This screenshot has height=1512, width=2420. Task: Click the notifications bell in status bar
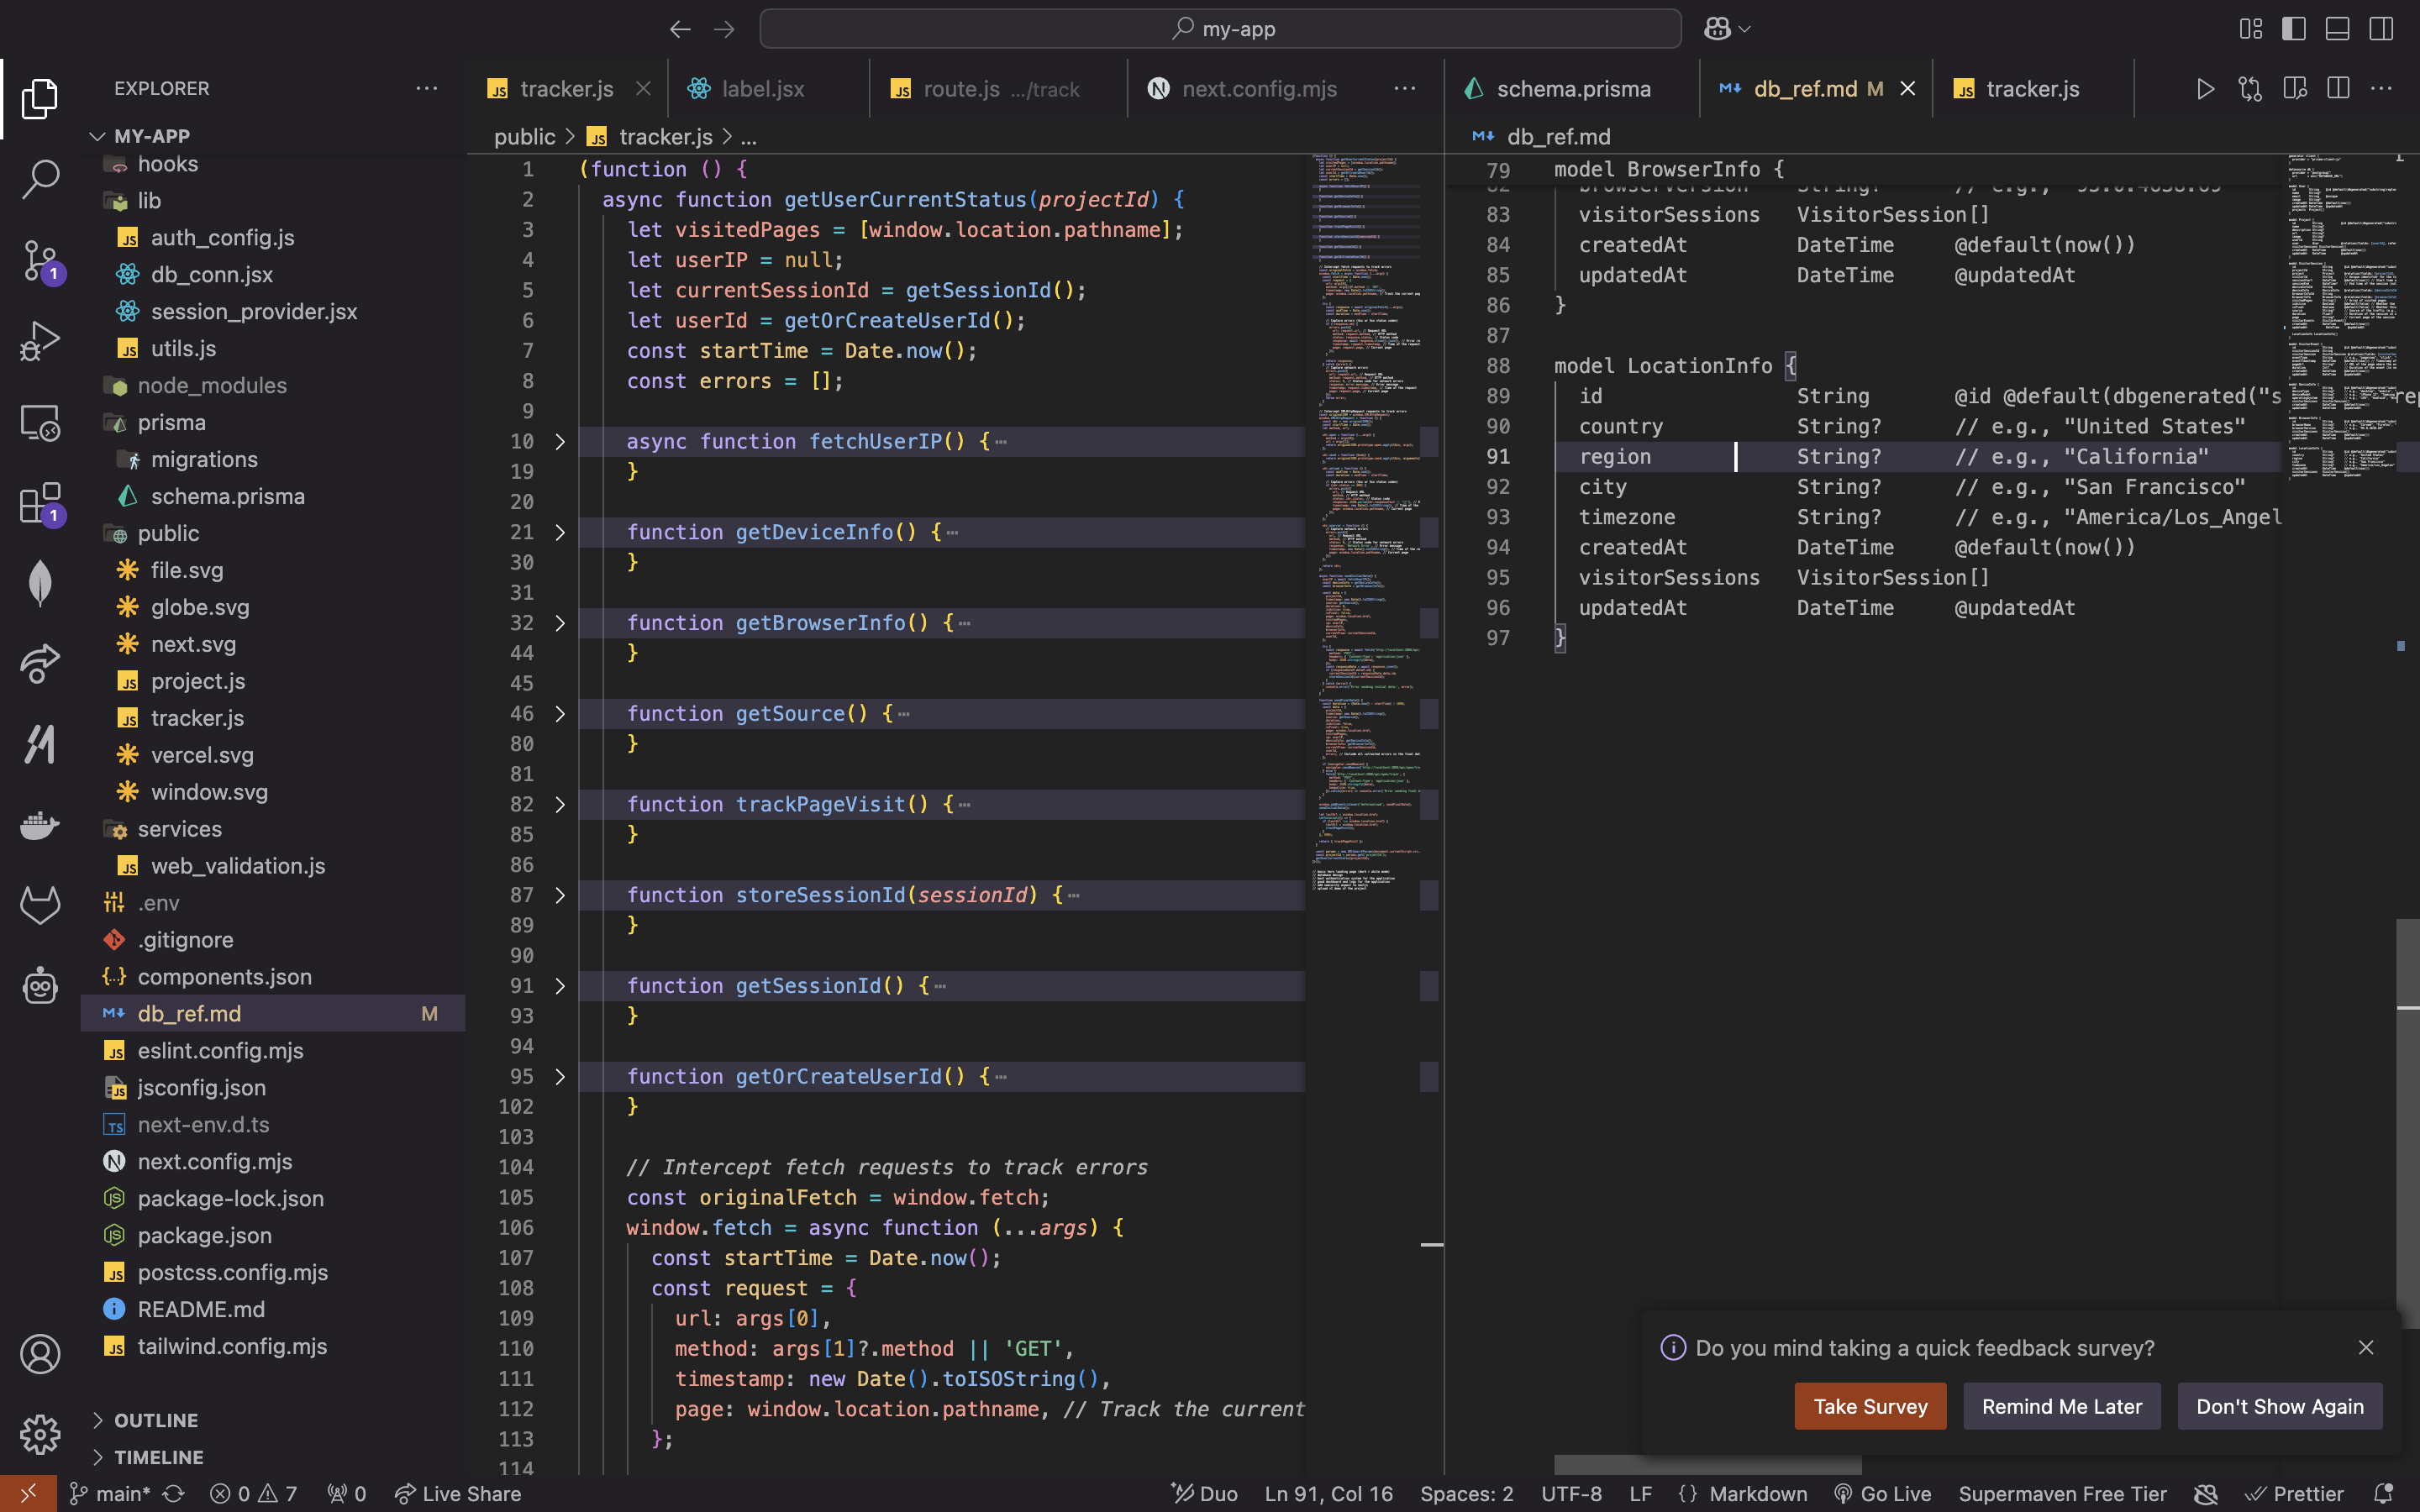(2384, 1493)
